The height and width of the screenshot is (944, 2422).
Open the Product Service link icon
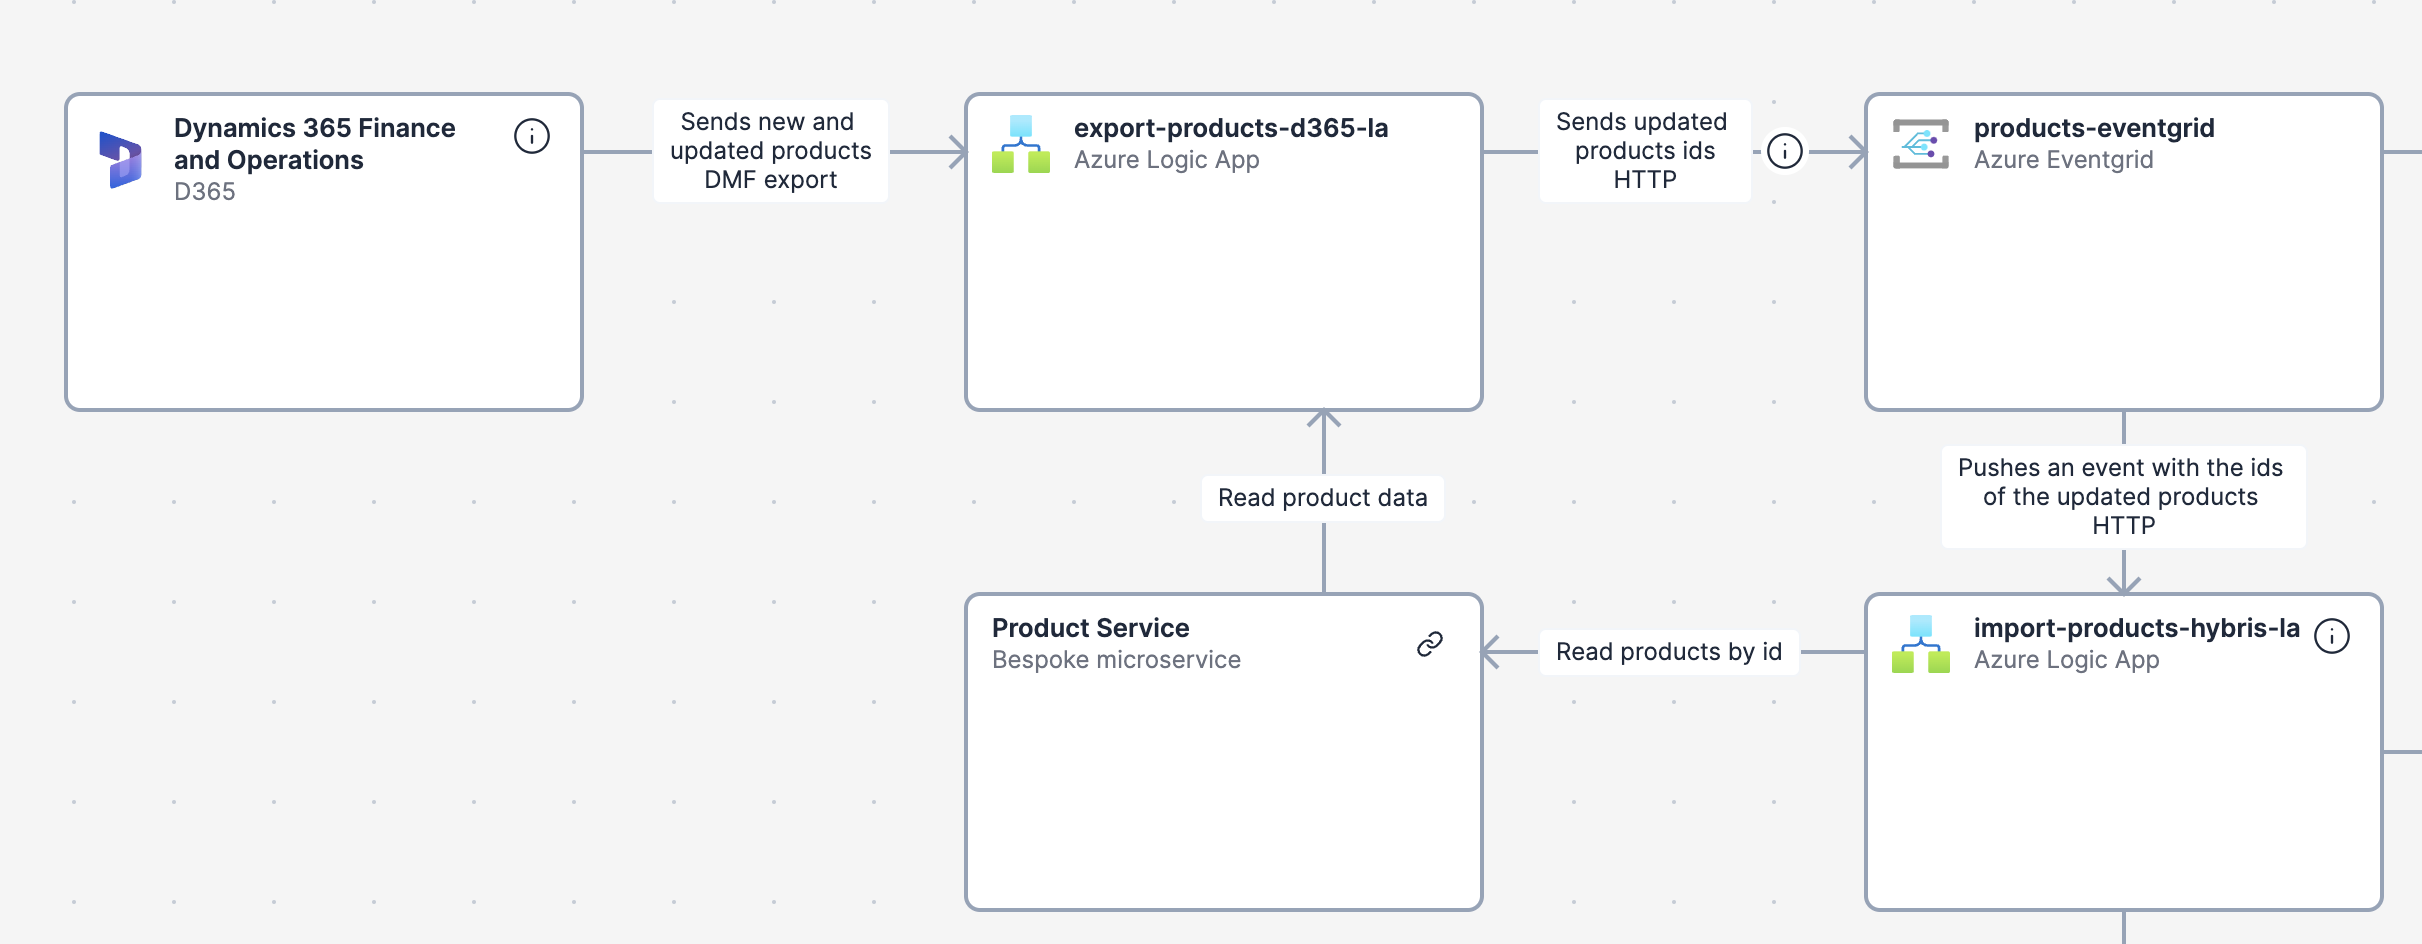click(1430, 644)
